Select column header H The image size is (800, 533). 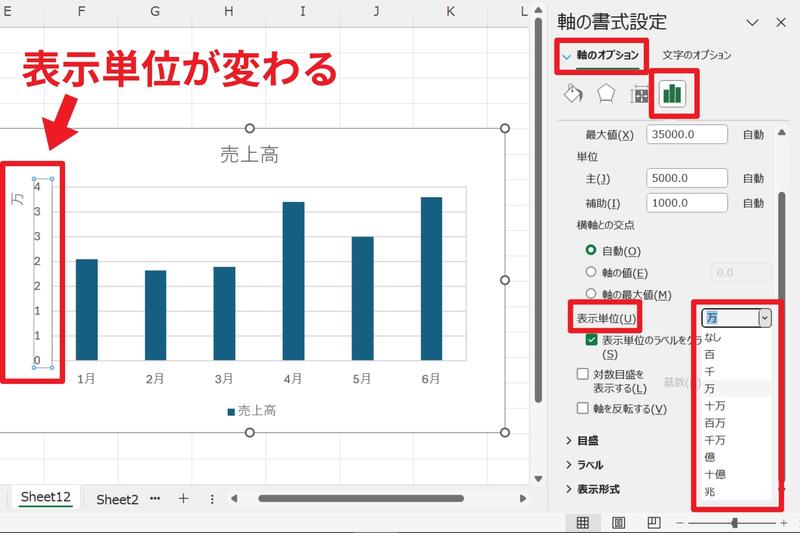point(229,11)
